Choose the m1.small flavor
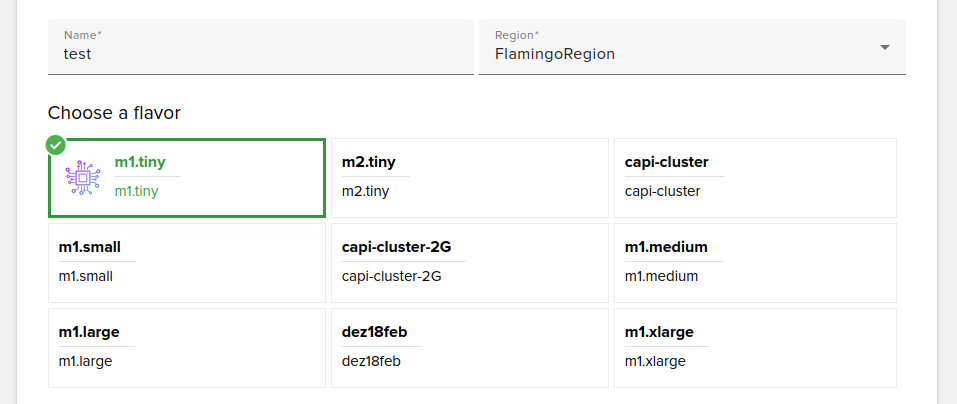This screenshot has width=957, height=404. coord(186,262)
